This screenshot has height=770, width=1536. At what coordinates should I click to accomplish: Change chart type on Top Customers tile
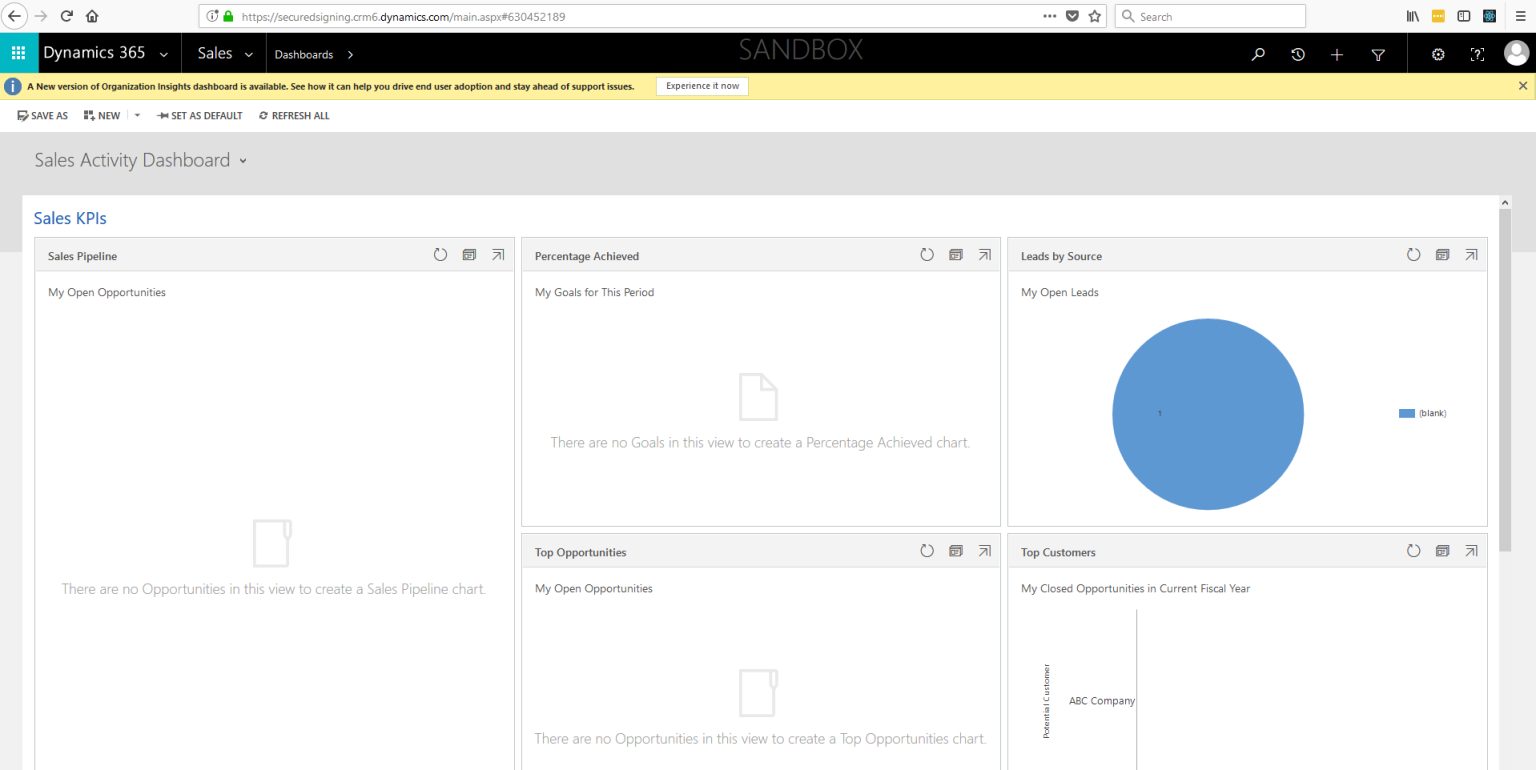click(x=1442, y=550)
